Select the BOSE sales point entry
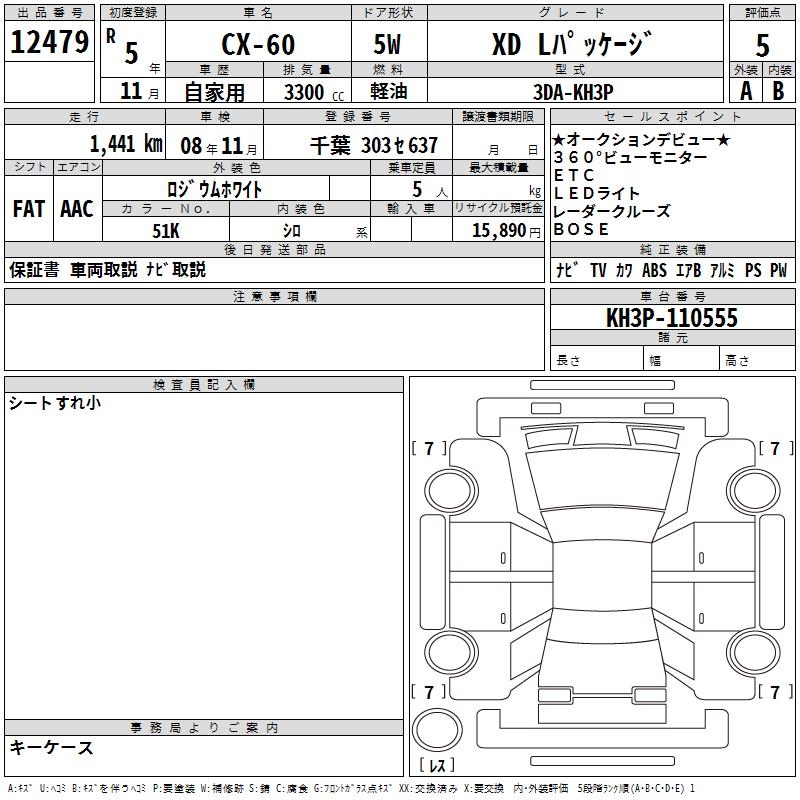Image resolution: width=800 pixels, height=800 pixels. (581, 229)
